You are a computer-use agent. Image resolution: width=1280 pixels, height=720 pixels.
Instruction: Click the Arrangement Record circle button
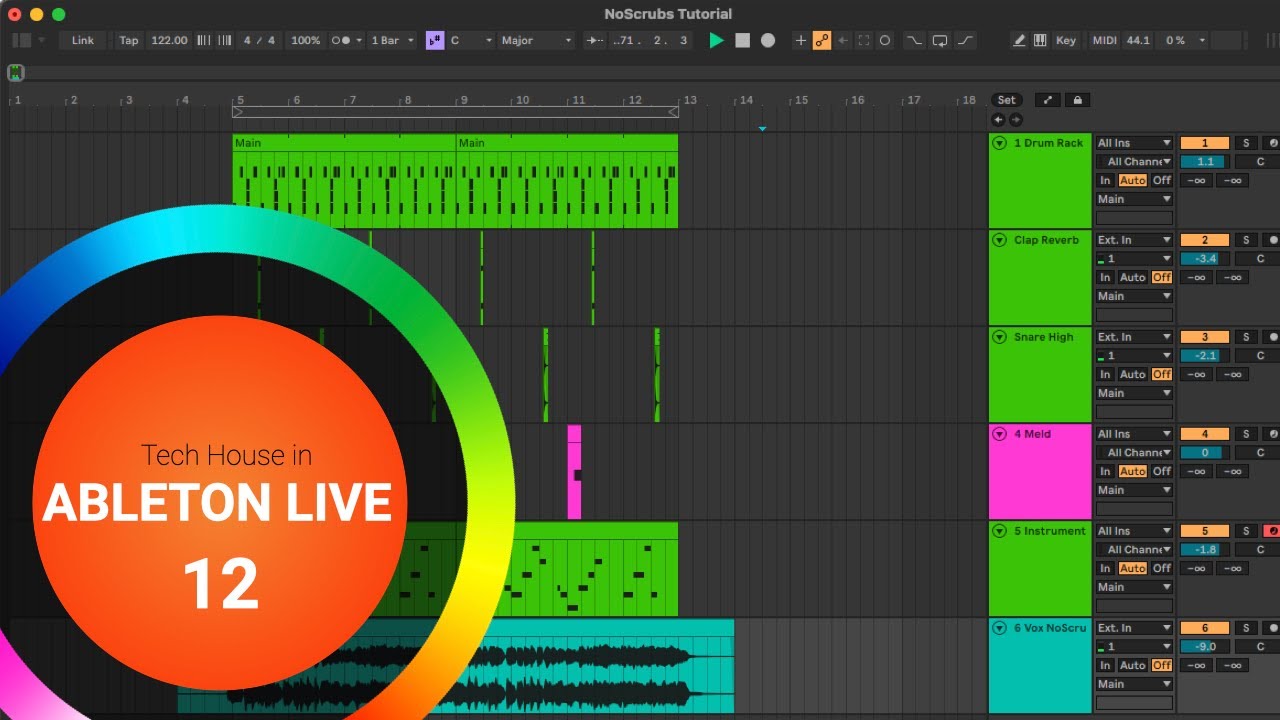pos(768,40)
